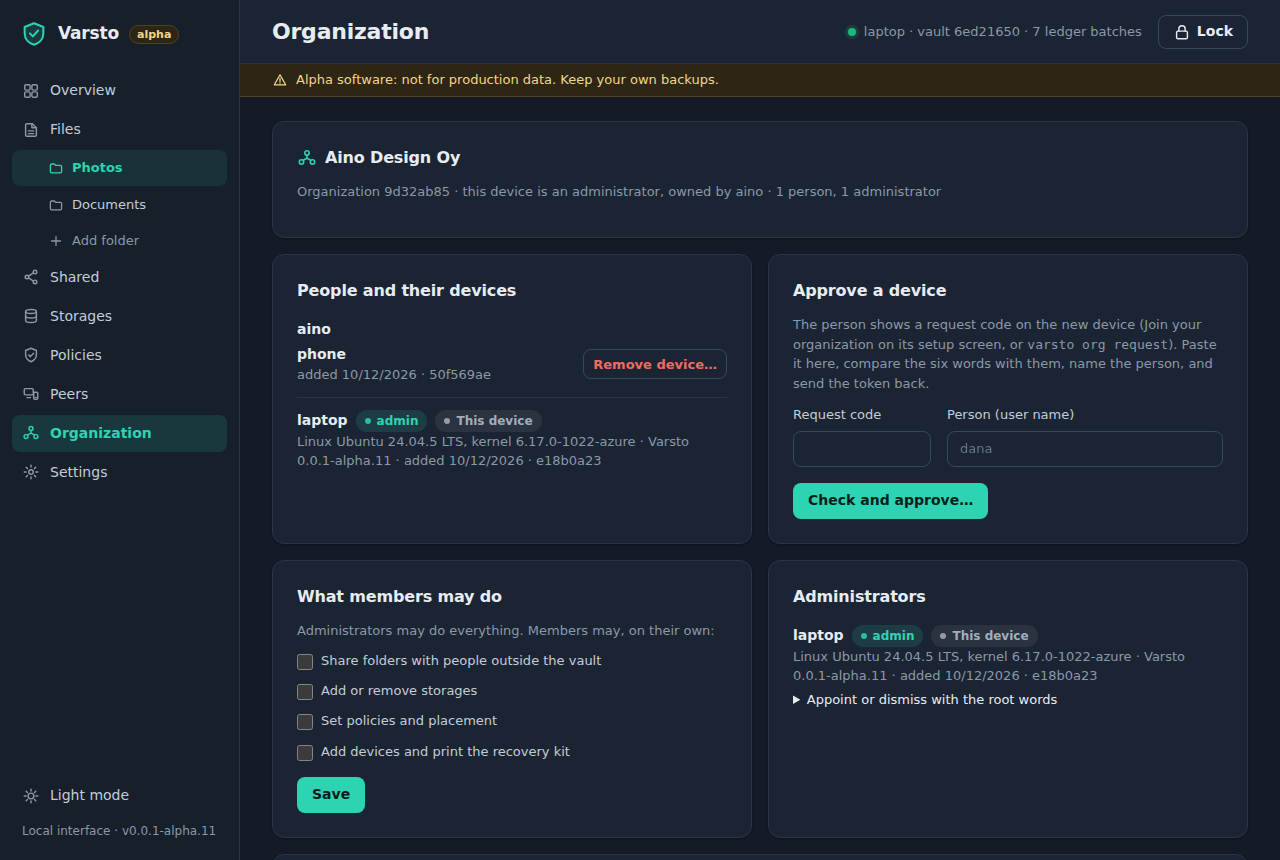Screen dimensions: 1280x860
Task: Go to Shared page
Action: click(x=119, y=277)
